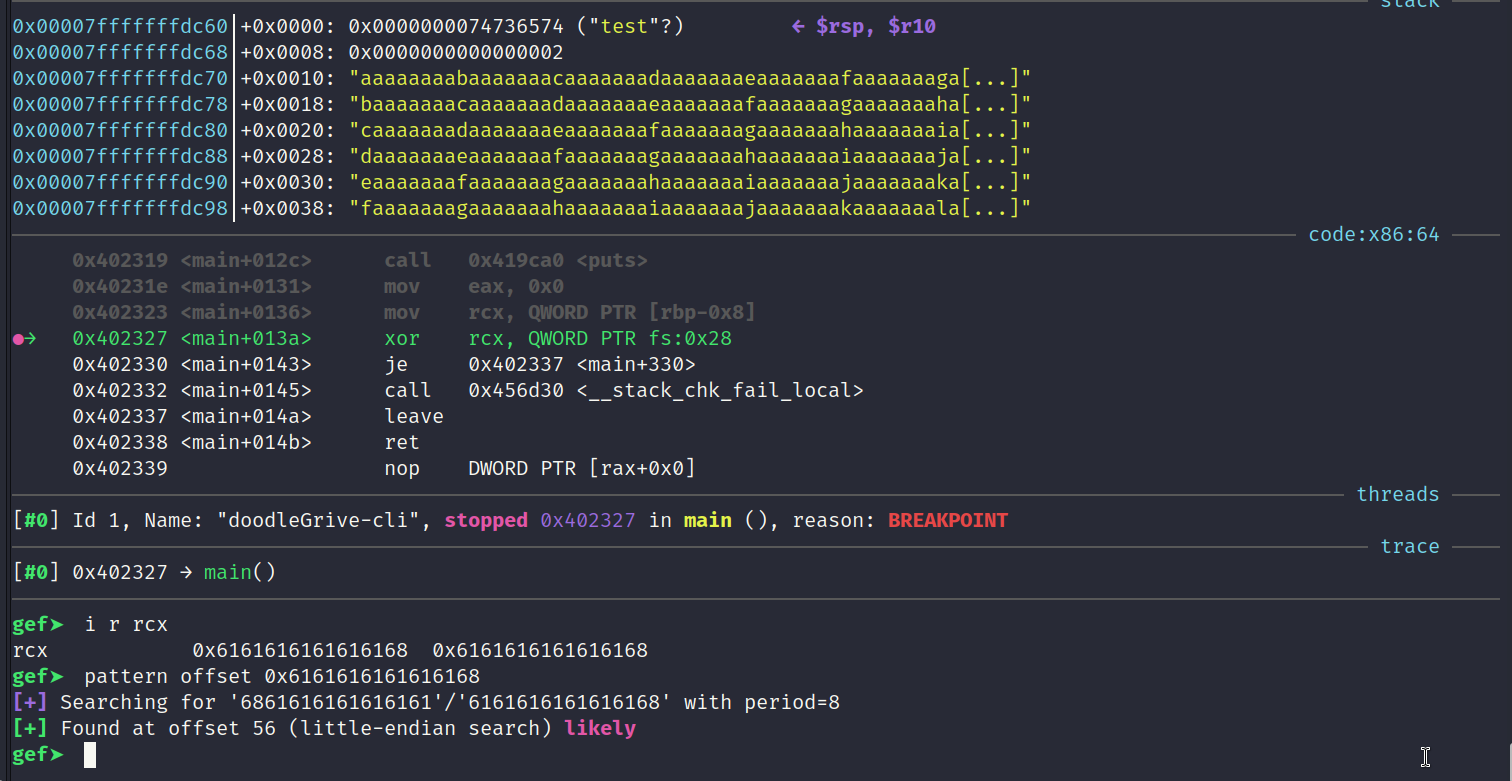Click the doodleGrive-cli thread name
The width and height of the screenshot is (1512, 781).
tap(324, 521)
